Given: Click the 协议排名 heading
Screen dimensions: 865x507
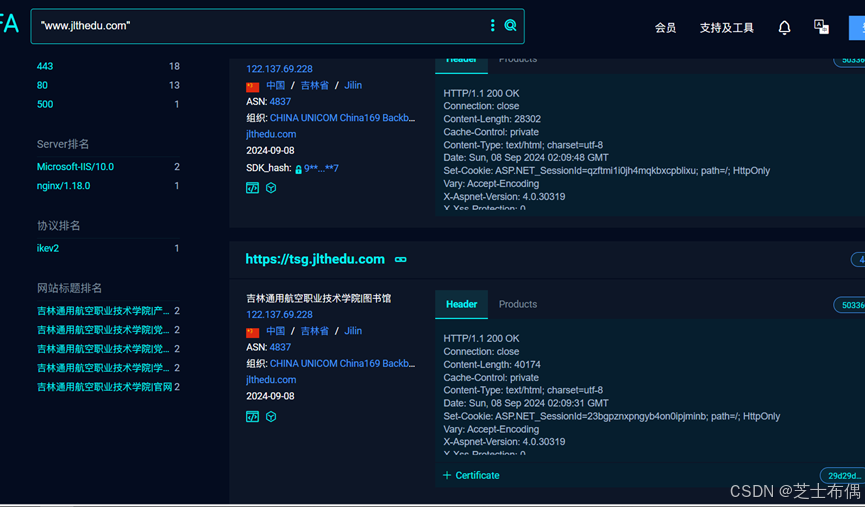Looking at the screenshot, I should (x=58, y=226).
